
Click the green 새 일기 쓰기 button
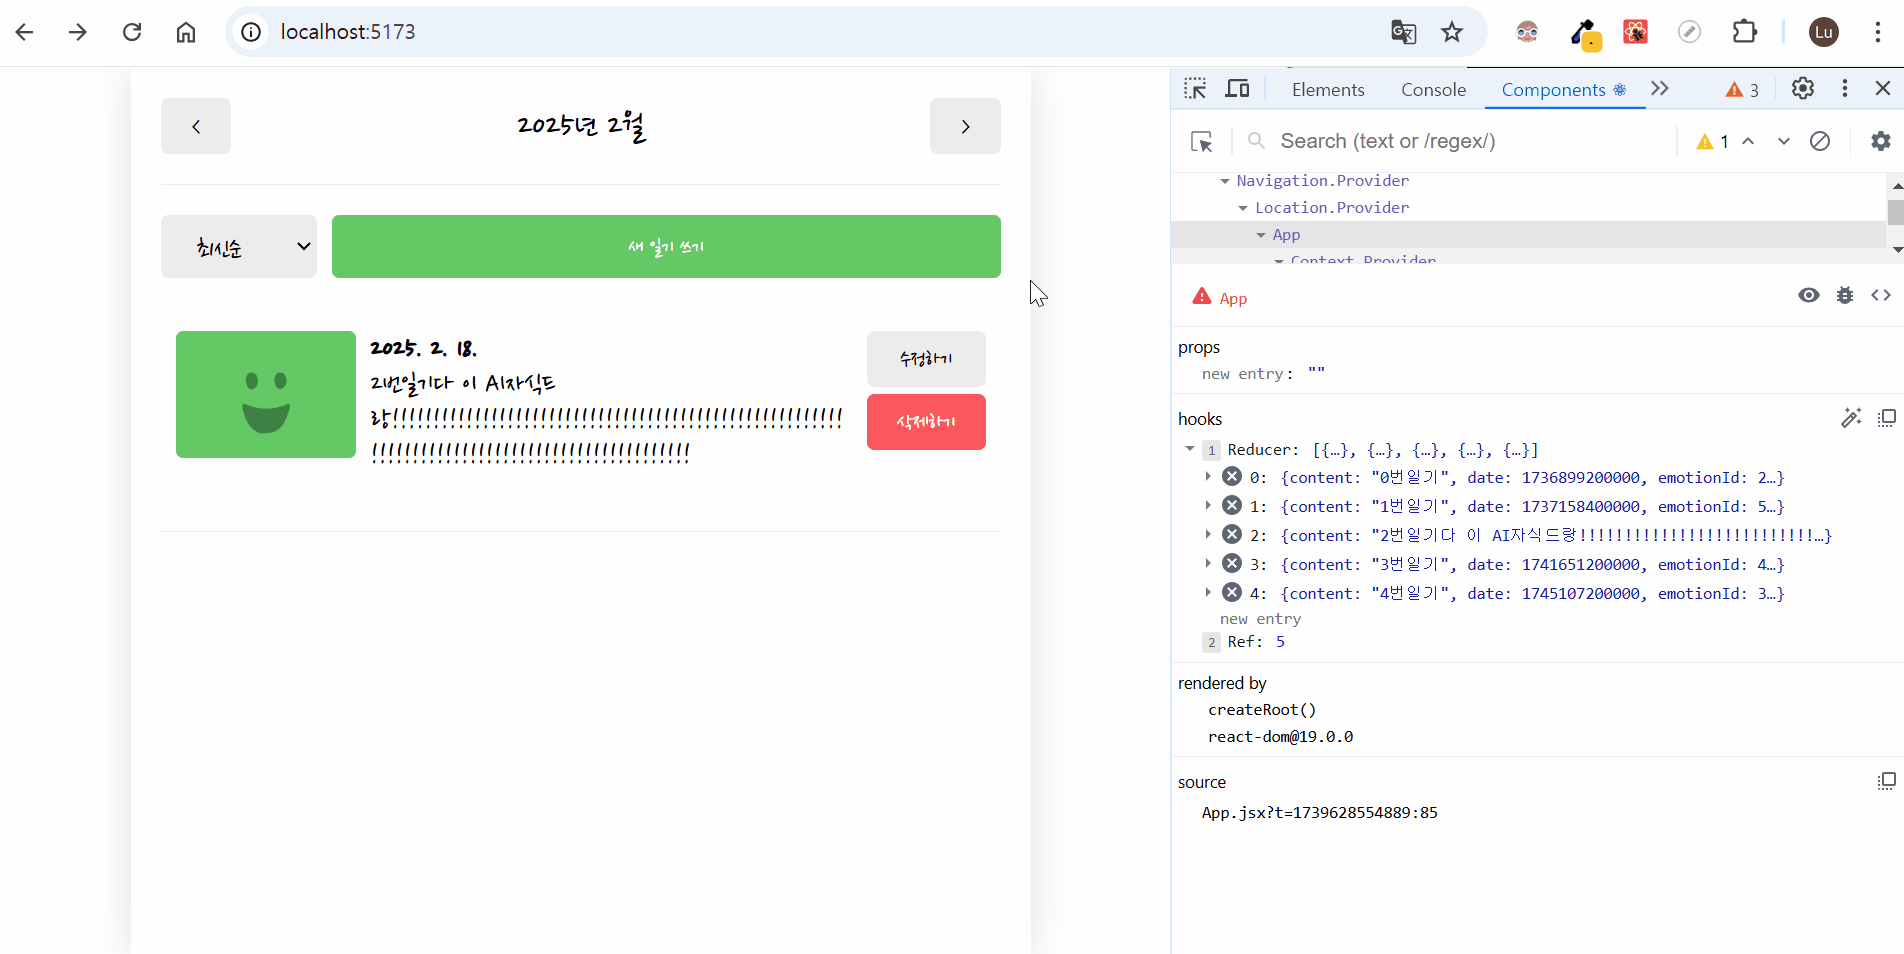(666, 246)
